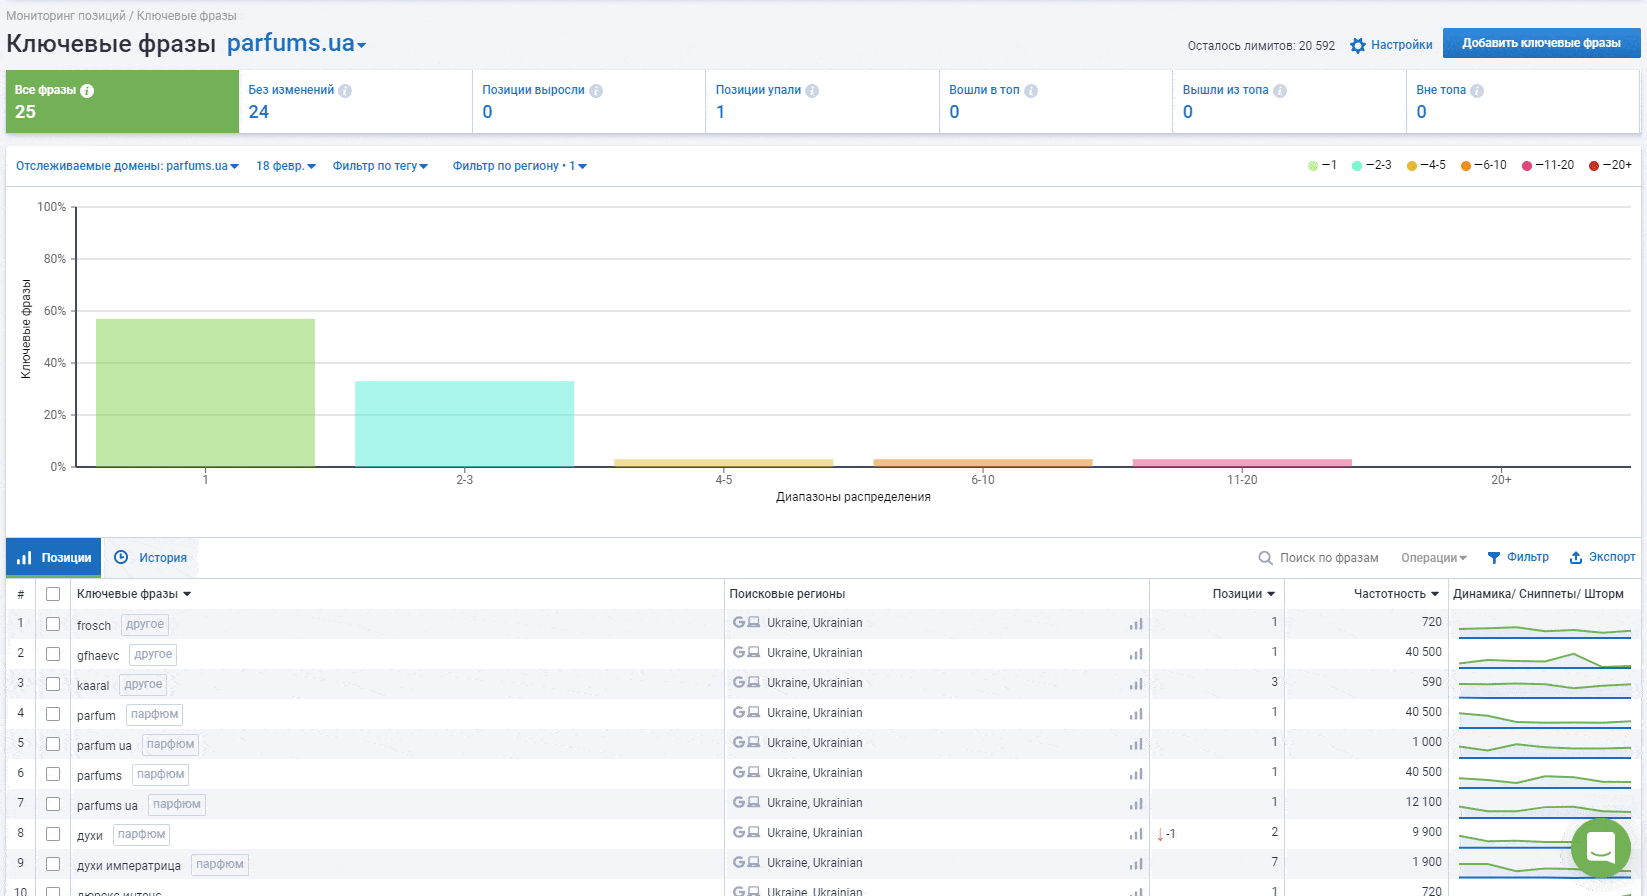
Task: Click the clock icon of the История tab
Action: [121, 557]
